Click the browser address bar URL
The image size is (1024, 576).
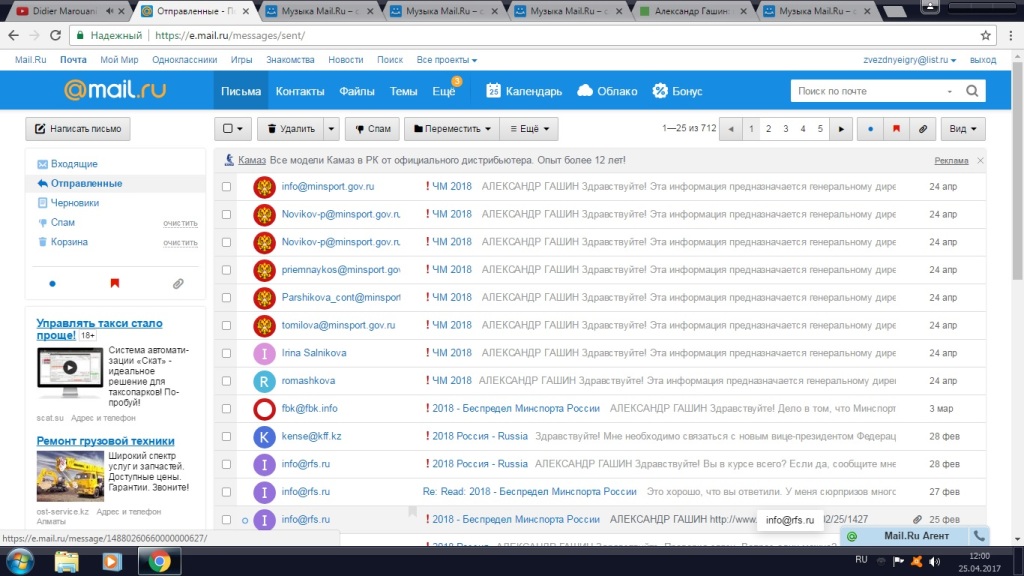tap(230, 35)
